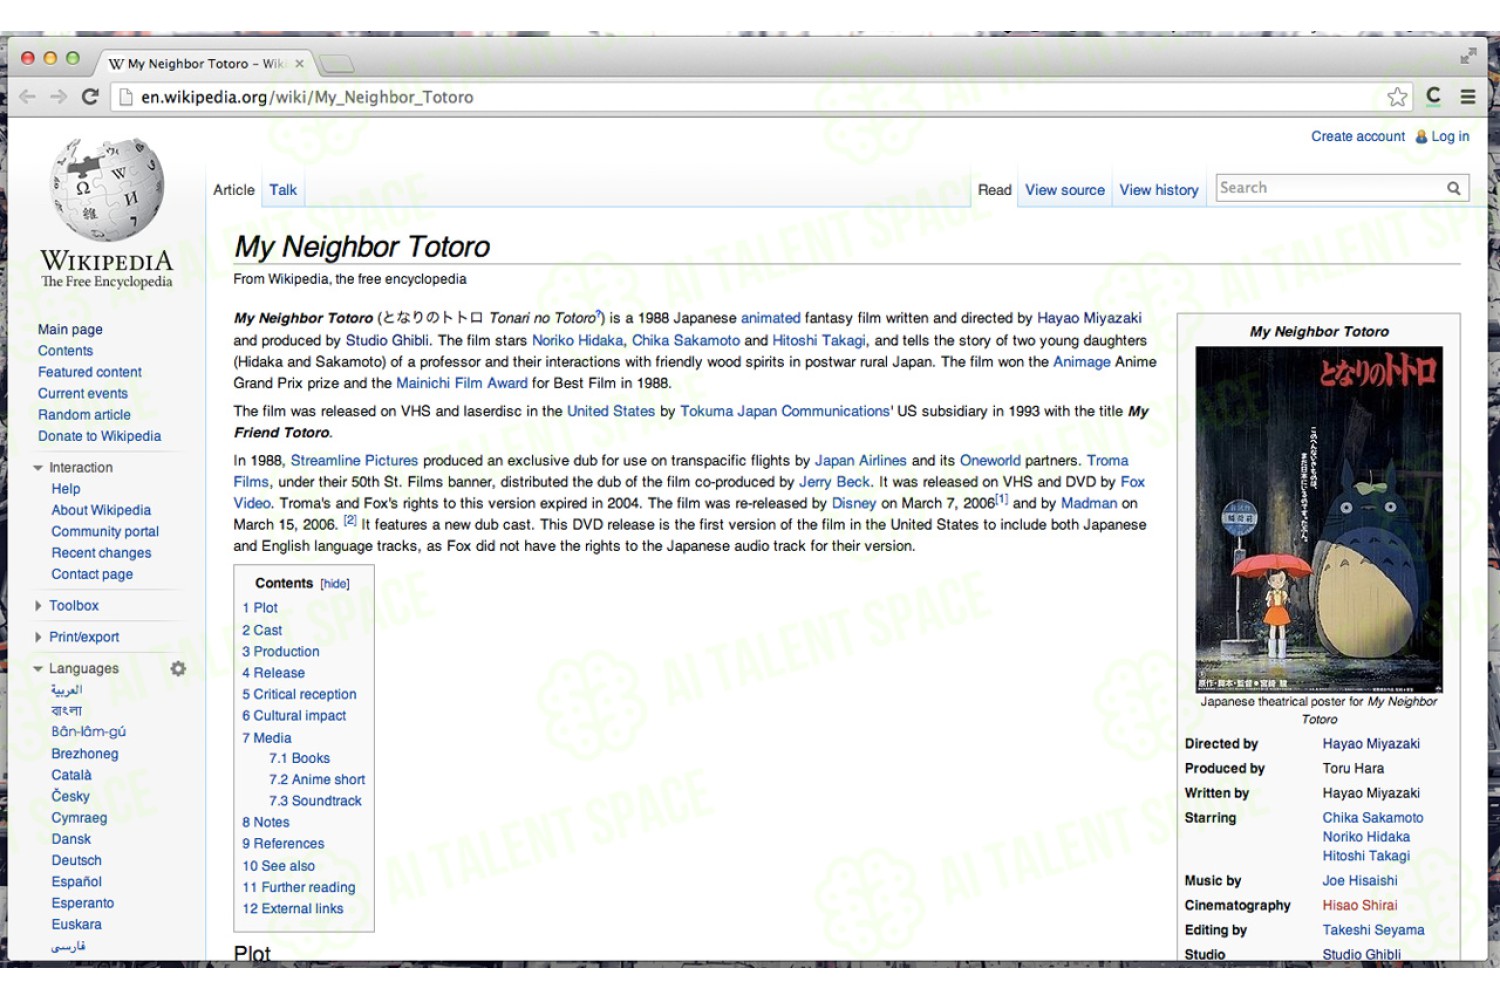Jump to 5 Critical reception section
The height and width of the screenshot is (1000, 1500).
299,694
